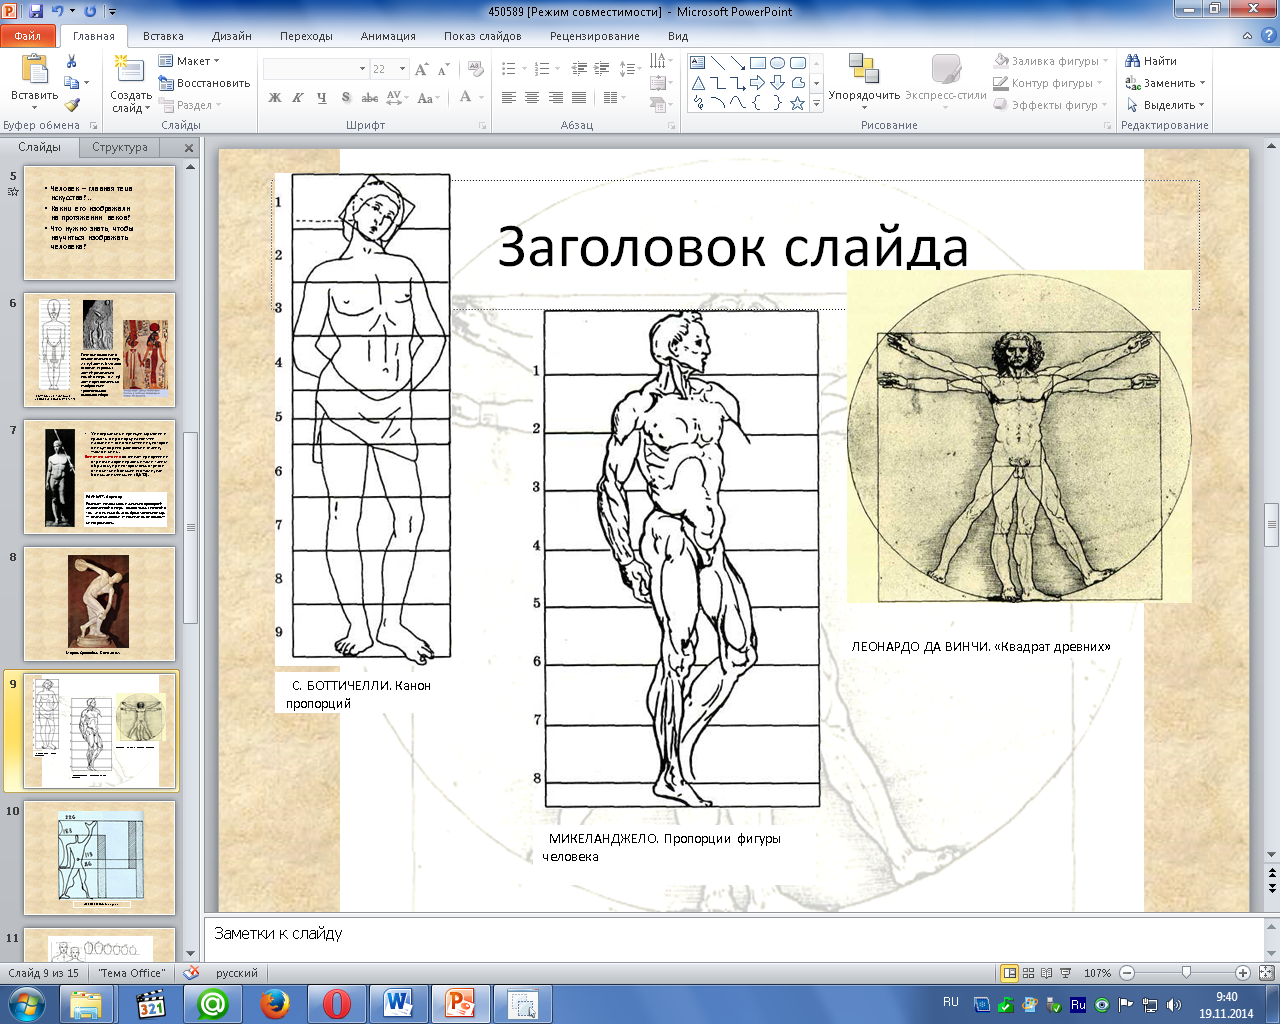Start slideshow from status bar icon
This screenshot has height=1024, width=1280.
coord(1065,973)
